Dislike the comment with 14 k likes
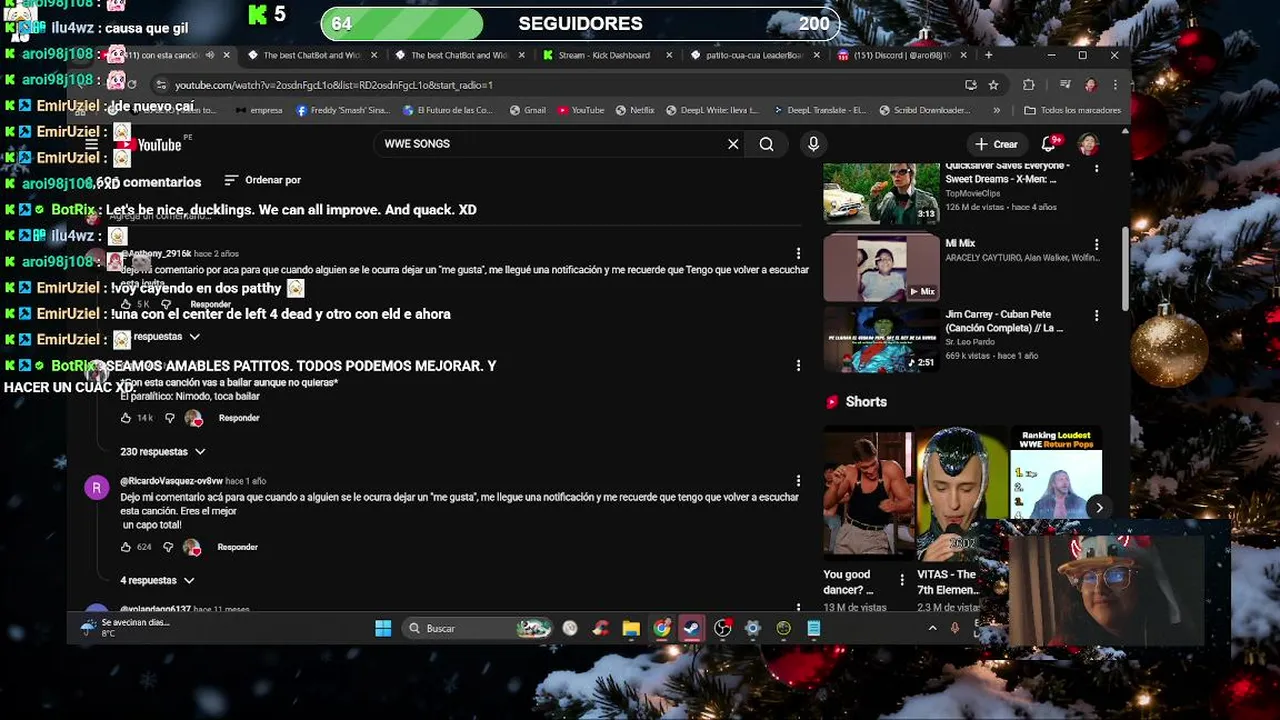Image resolution: width=1280 pixels, height=720 pixels. point(169,418)
